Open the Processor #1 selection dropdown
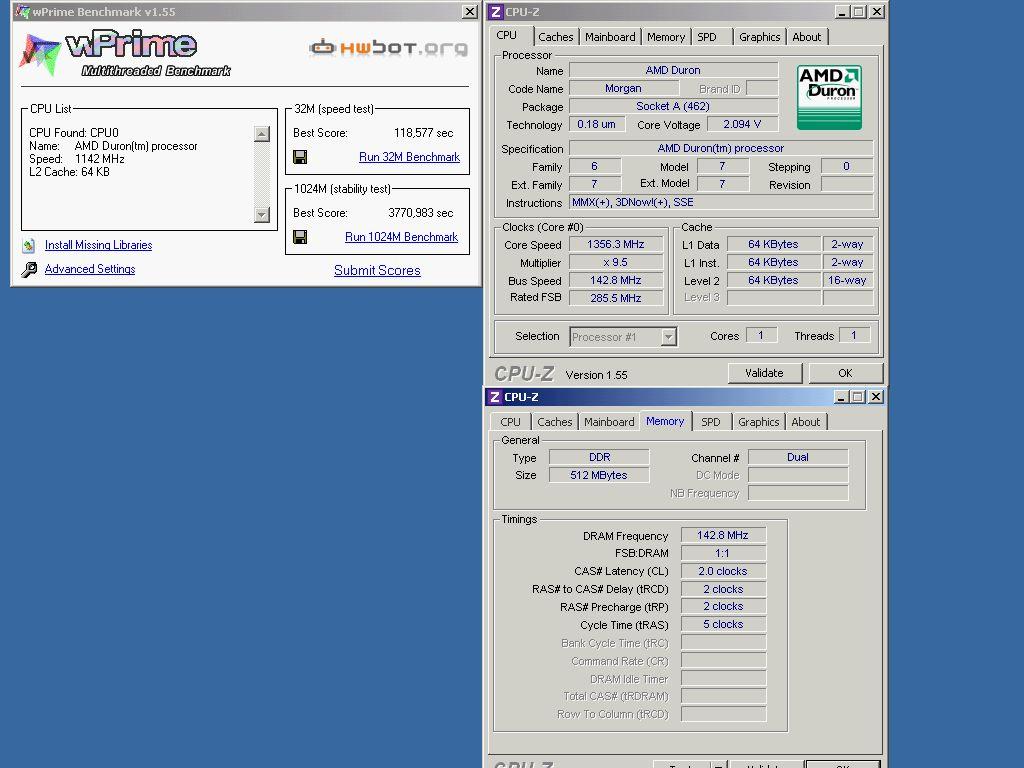The height and width of the screenshot is (768, 1024). point(668,337)
